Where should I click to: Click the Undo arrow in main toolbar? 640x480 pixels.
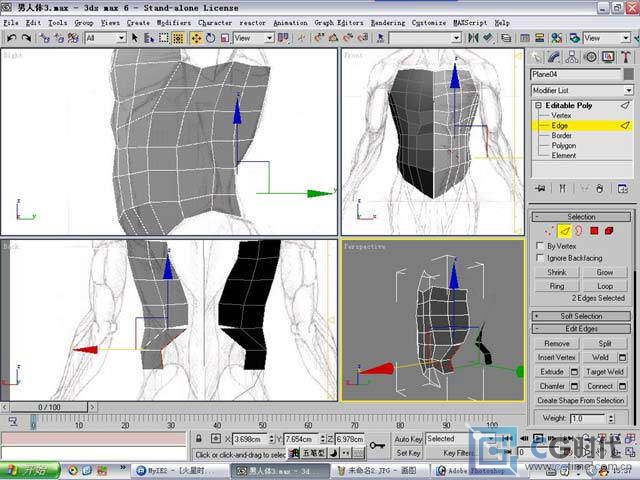[x=11, y=38]
